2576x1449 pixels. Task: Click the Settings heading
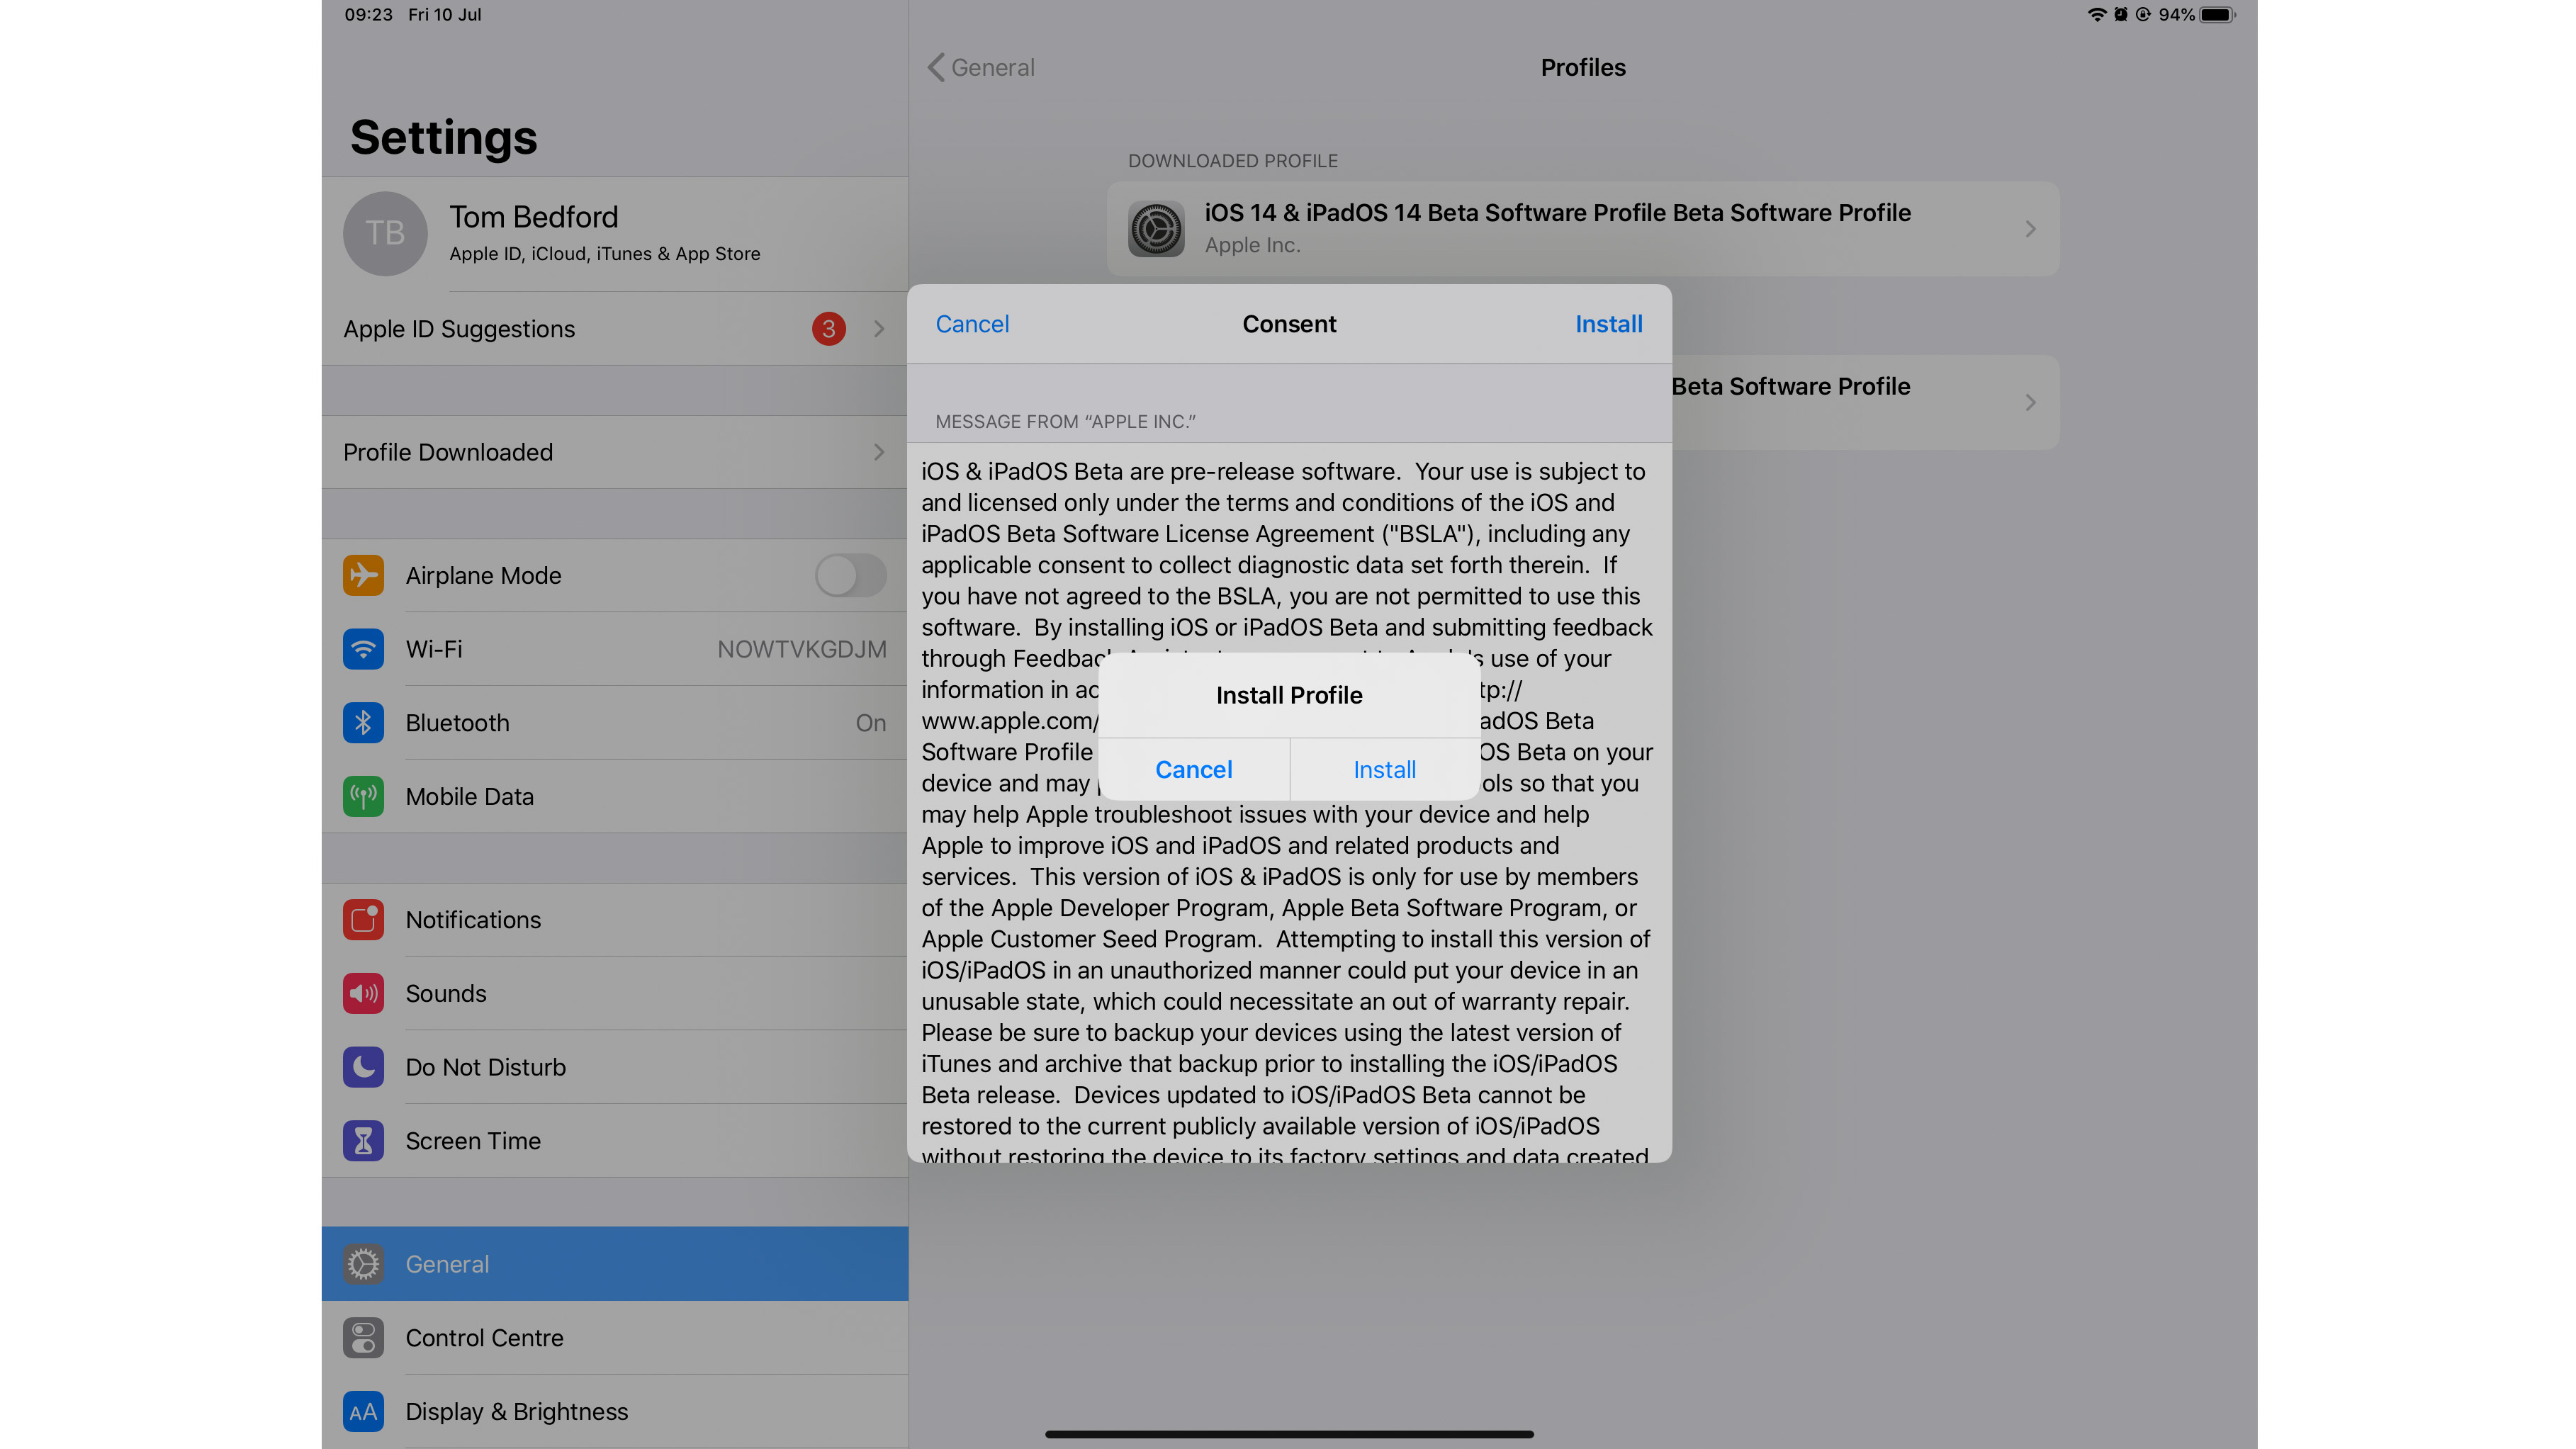click(x=444, y=137)
